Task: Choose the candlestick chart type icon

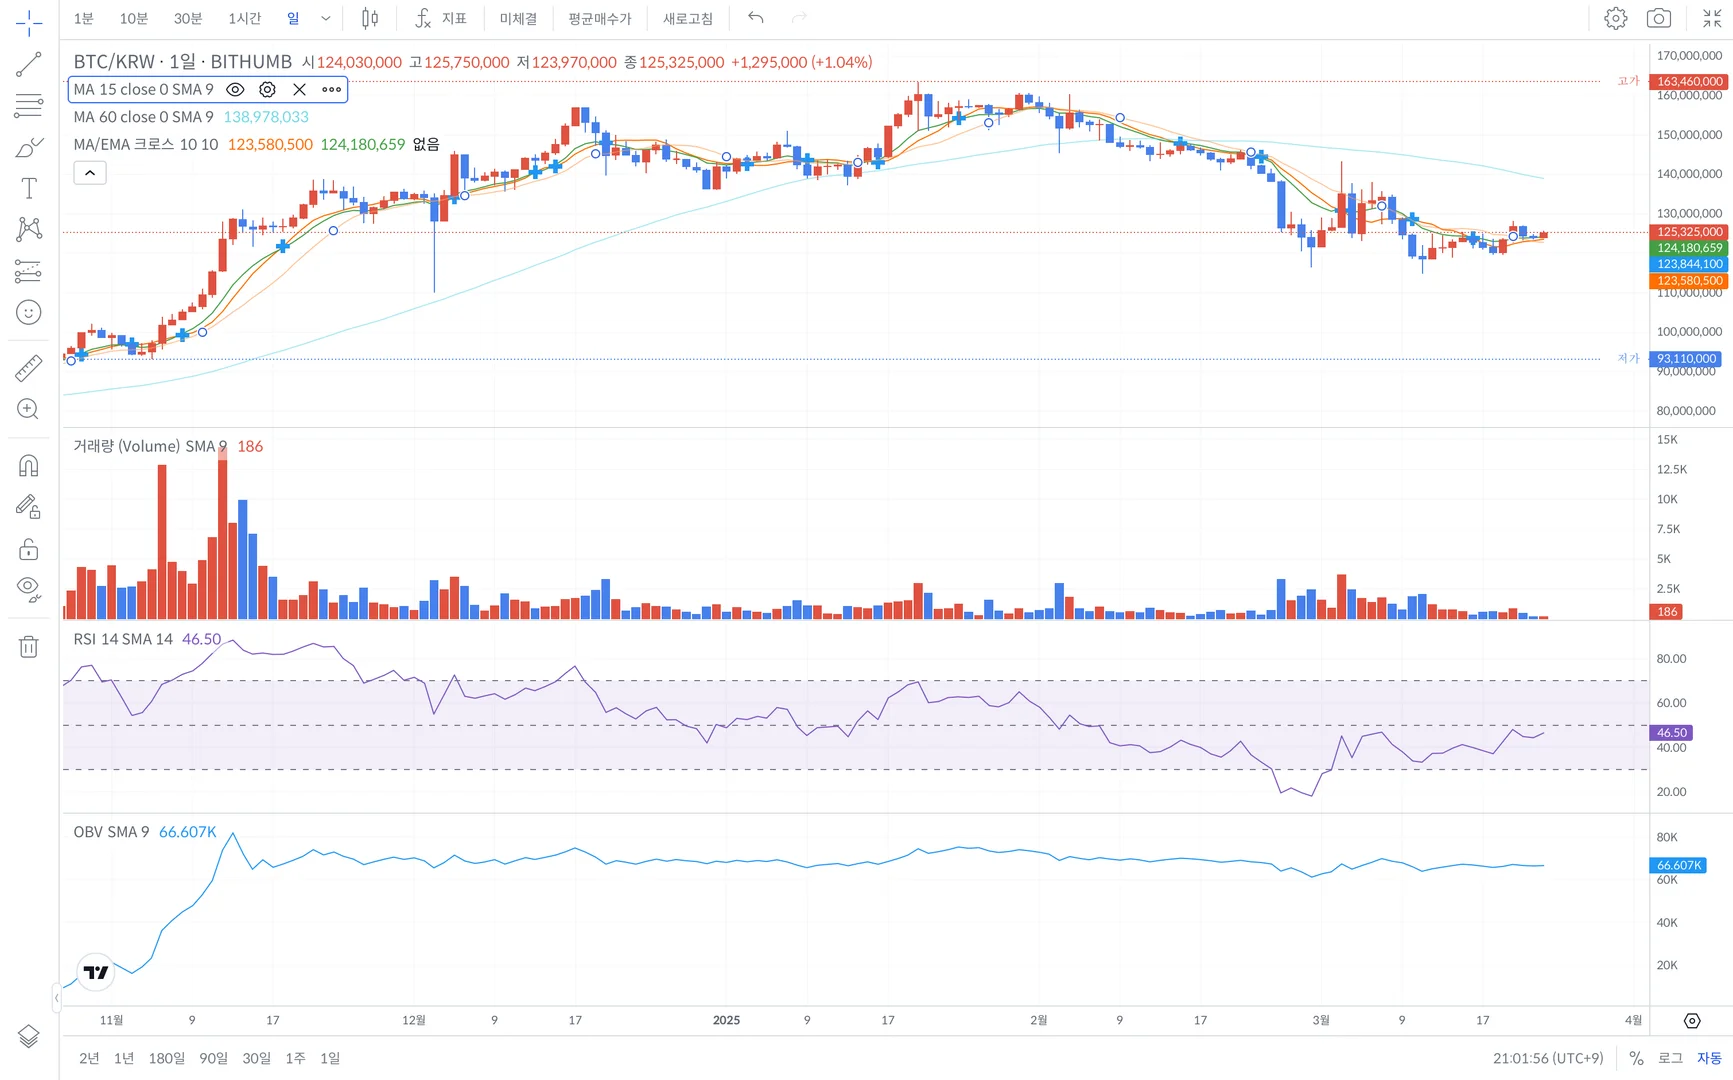Action: [370, 18]
